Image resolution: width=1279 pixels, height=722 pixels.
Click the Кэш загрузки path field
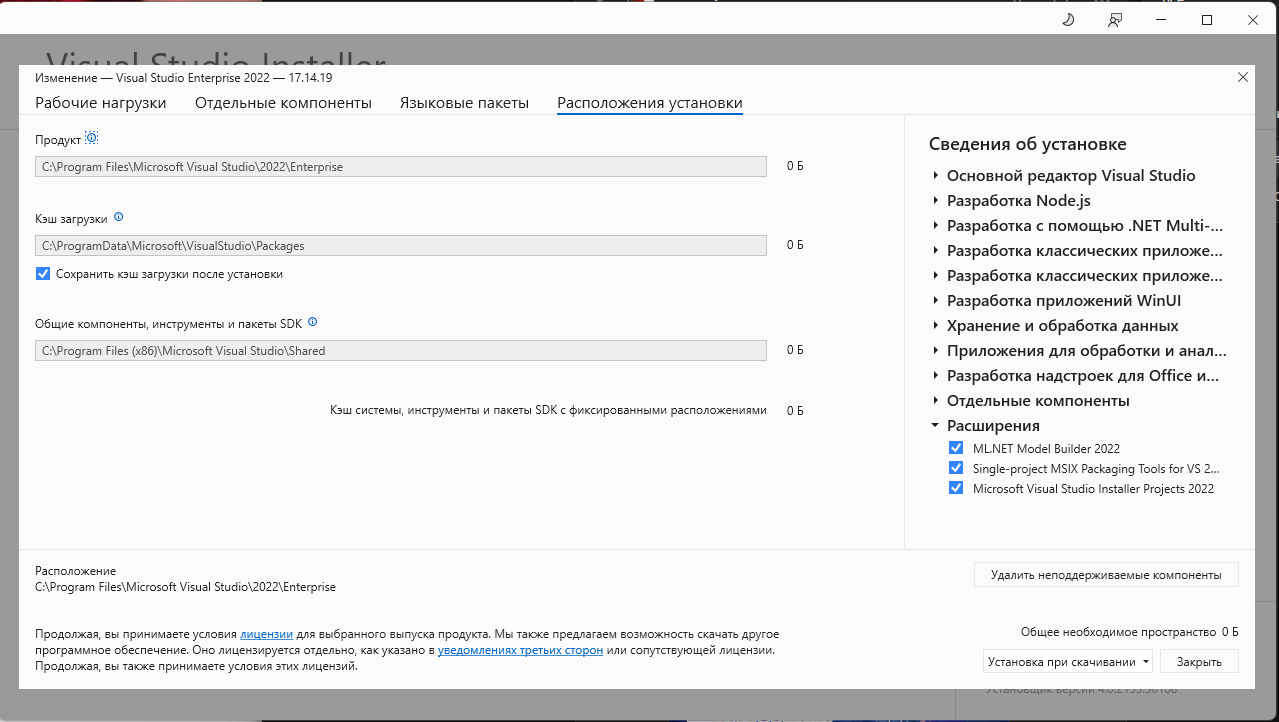pyautogui.click(x=400, y=245)
